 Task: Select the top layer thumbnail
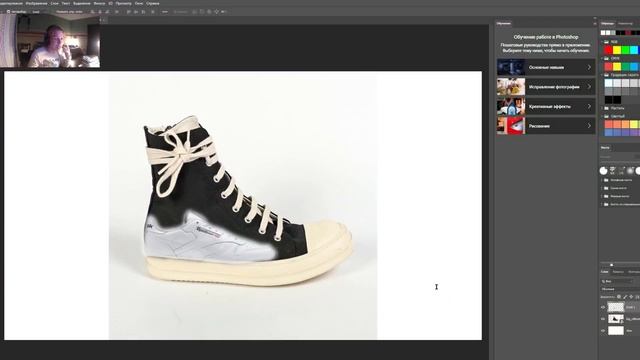(616, 307)
